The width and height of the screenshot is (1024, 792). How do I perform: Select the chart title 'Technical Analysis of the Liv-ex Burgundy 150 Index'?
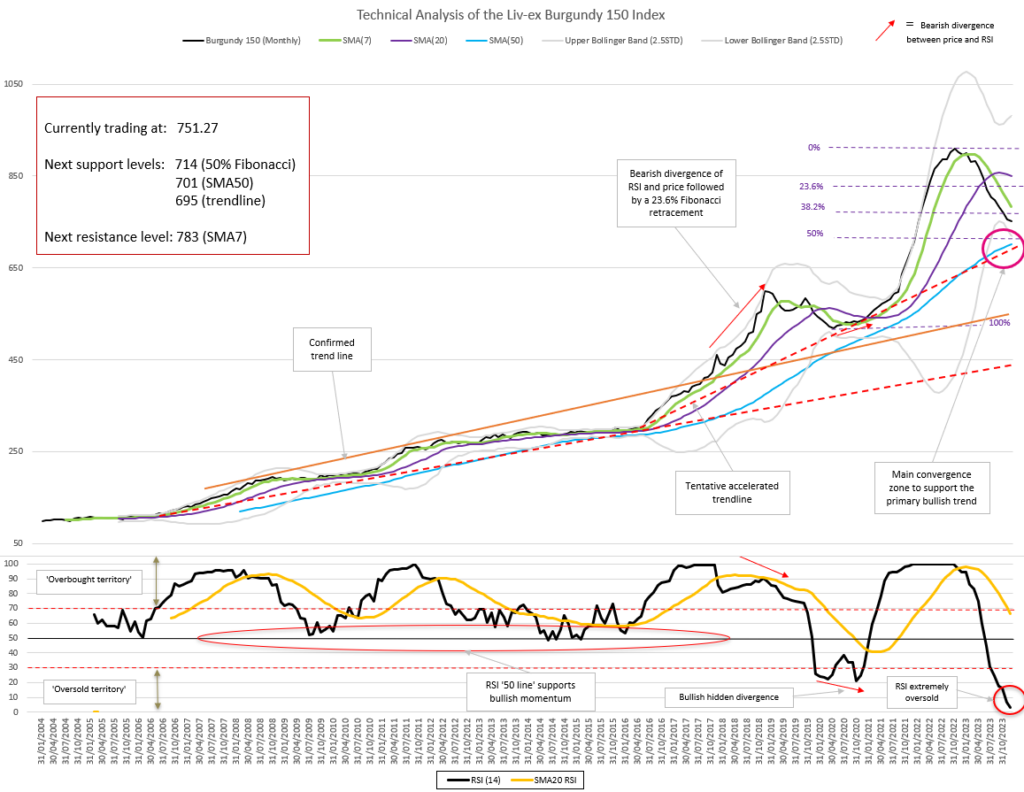[511, 14]
